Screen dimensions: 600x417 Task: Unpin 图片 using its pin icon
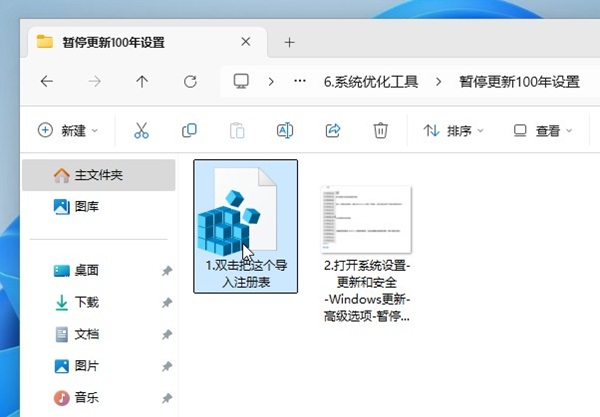coord(167,367)
